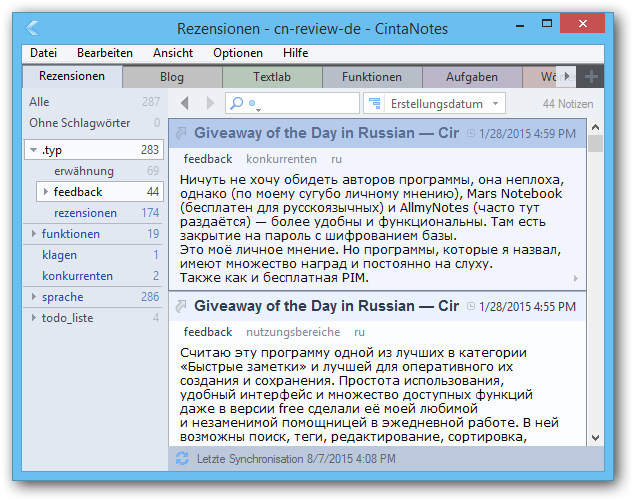Expand first note text via small arrow
The width and height of the screenshot is (634, 501).
pyautogui.click(x=576, y=278)
